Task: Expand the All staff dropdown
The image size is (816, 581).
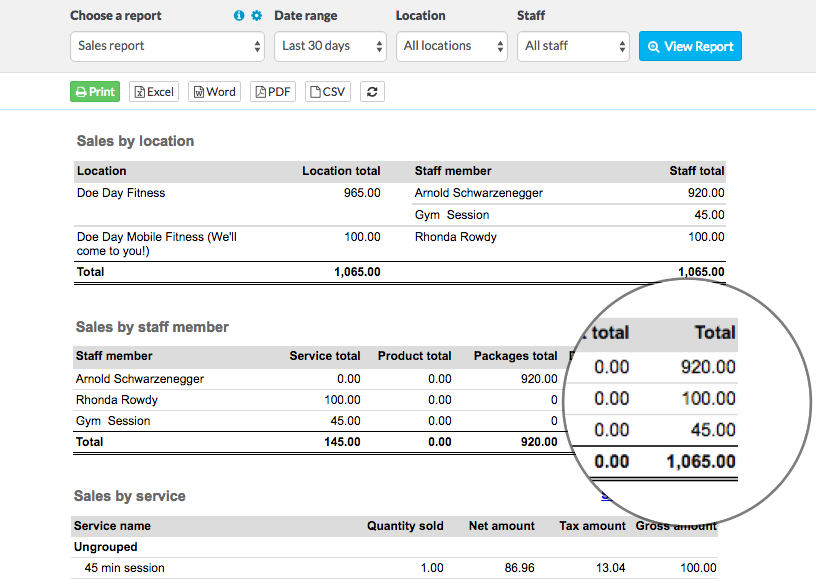Action: pyautogui.click(x=573, y=46)
